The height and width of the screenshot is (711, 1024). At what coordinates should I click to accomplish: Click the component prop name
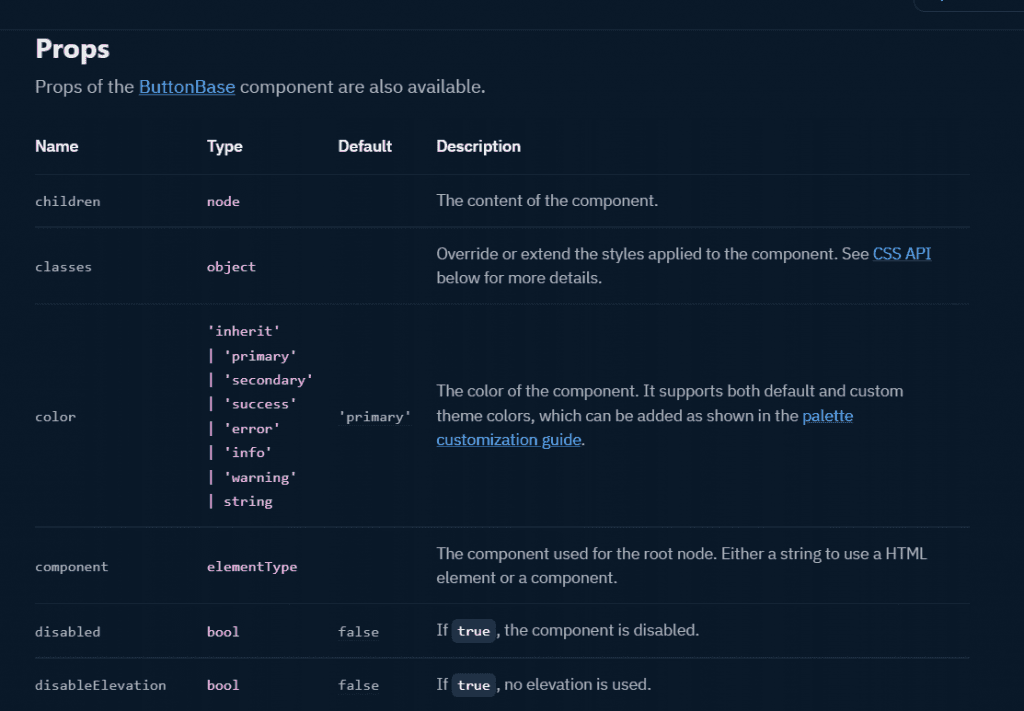click(71, 567)
